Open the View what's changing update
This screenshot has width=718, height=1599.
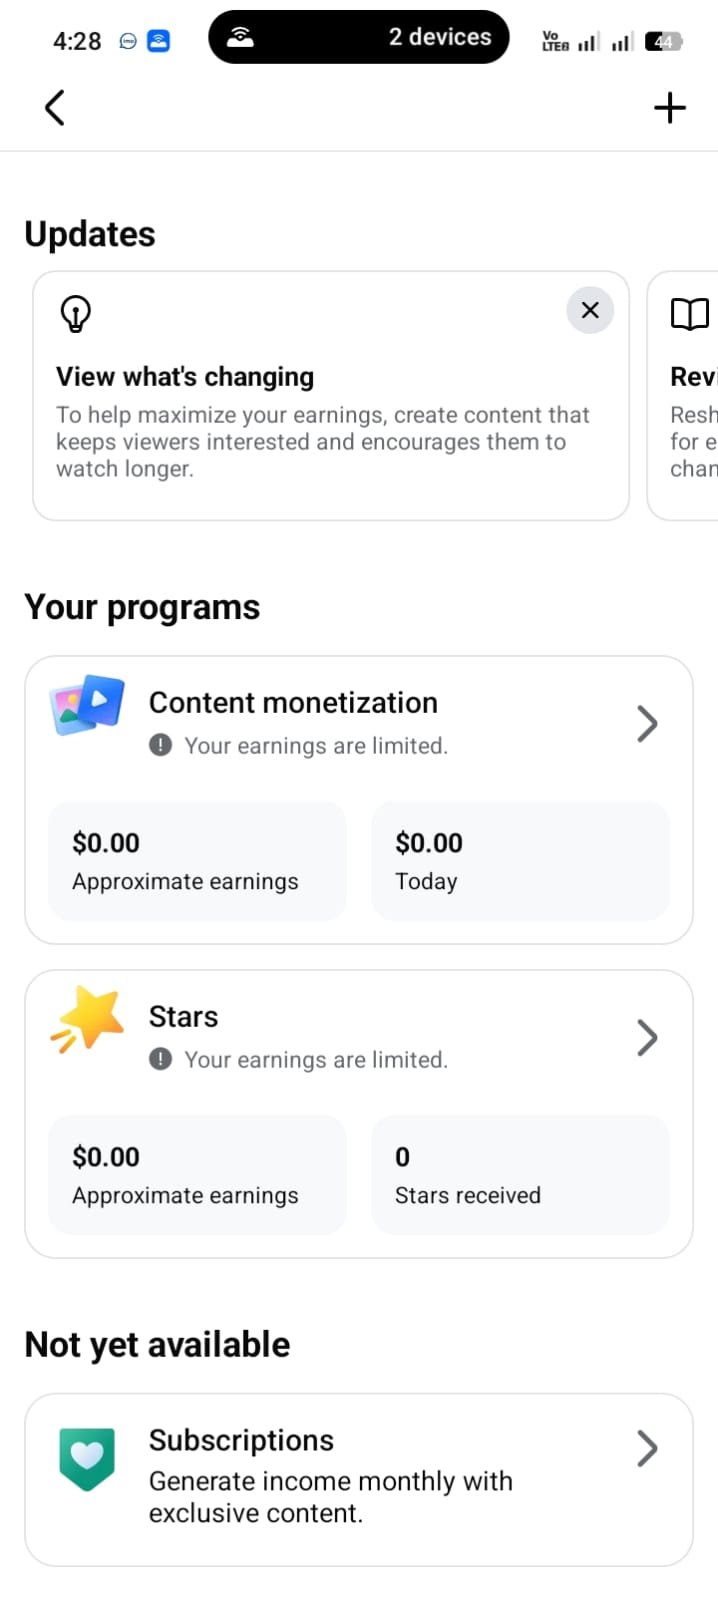pyautogui.click(x=331, y=396)
